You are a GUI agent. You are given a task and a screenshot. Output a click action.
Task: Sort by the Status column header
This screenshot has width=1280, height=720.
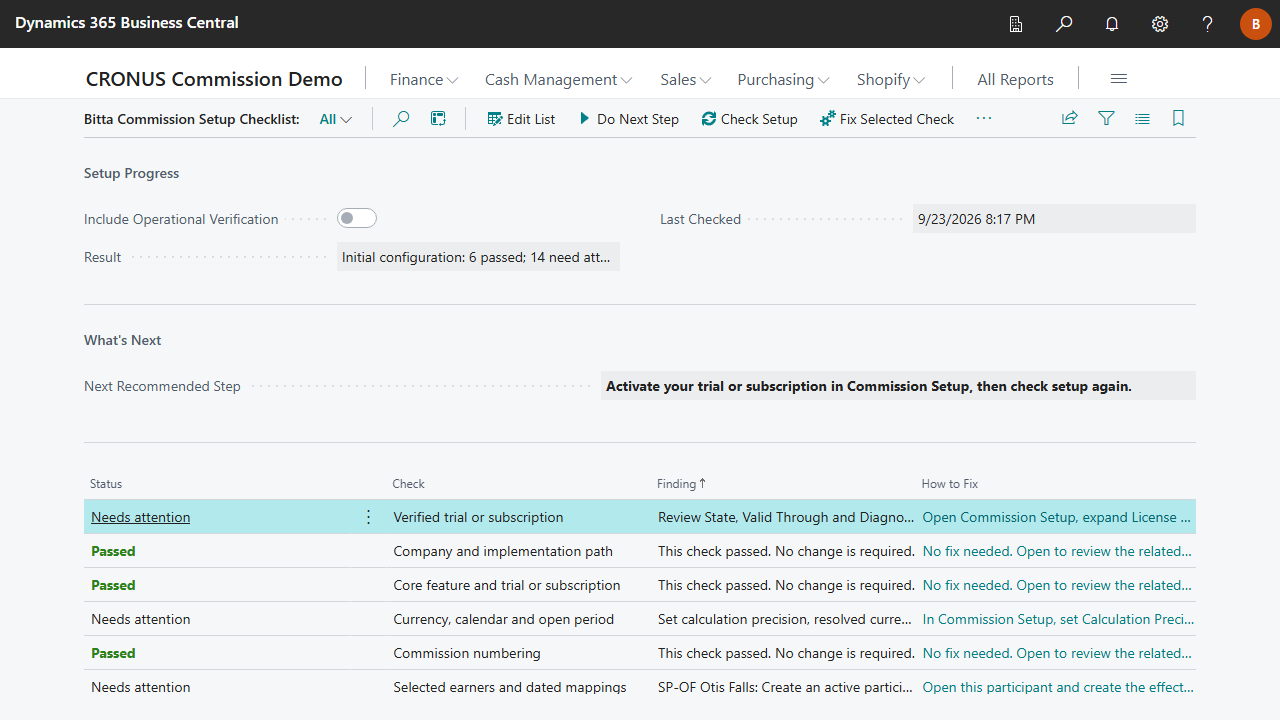click(106, 484)
